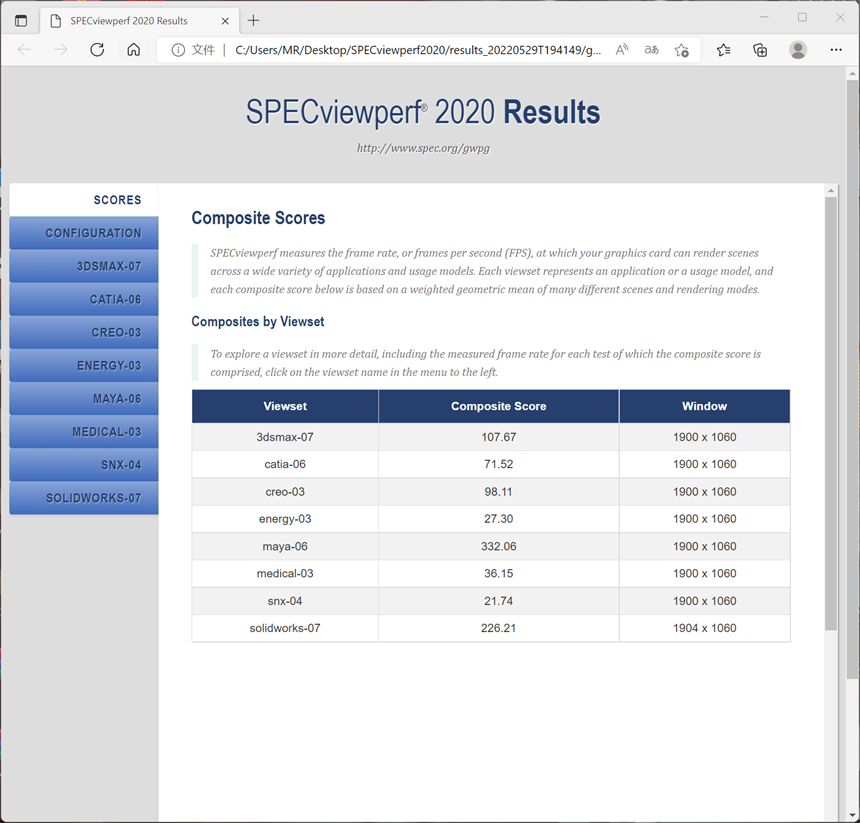860x823 pixels.
Task: Click the 1904 x 1060 window value
Action: [705, 628]
